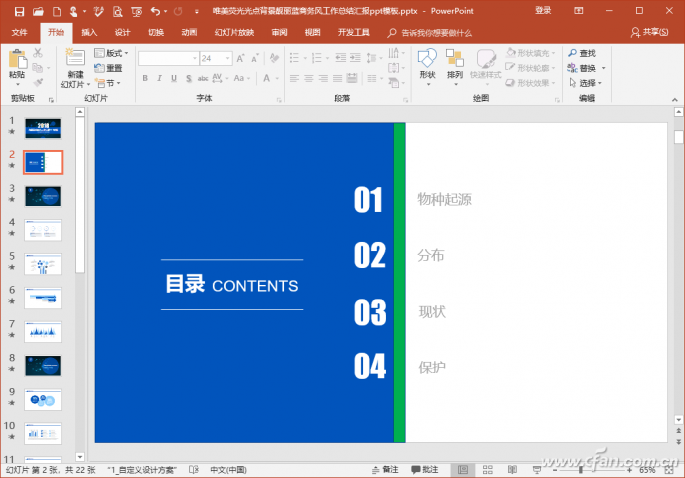Click the New document icon in quick access toolbar
The width and height of the screenshot is (685, 478).
(x=57, y=11)
